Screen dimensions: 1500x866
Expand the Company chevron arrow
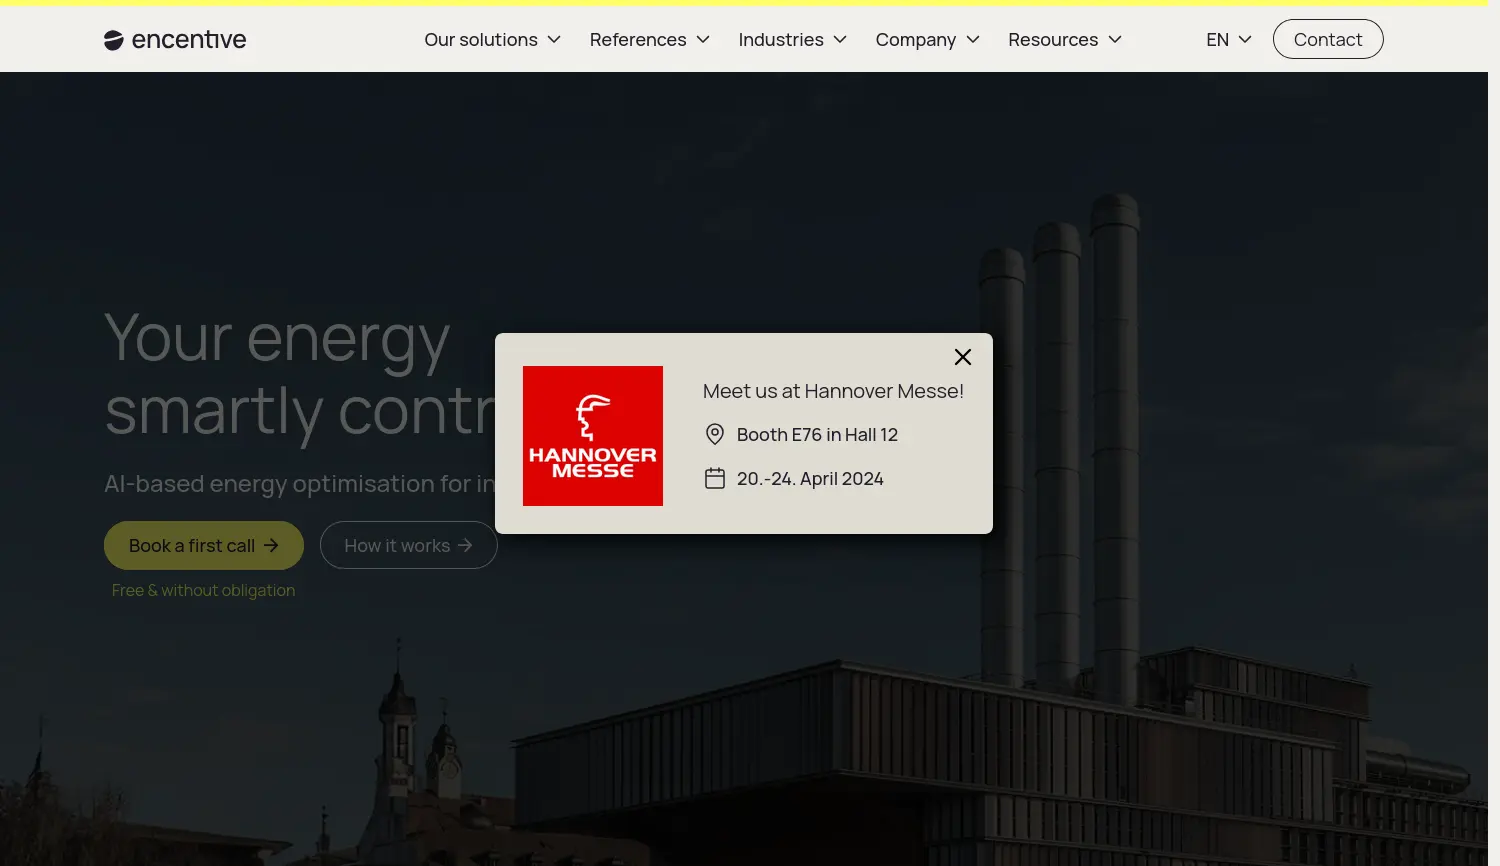pos(973,40)
